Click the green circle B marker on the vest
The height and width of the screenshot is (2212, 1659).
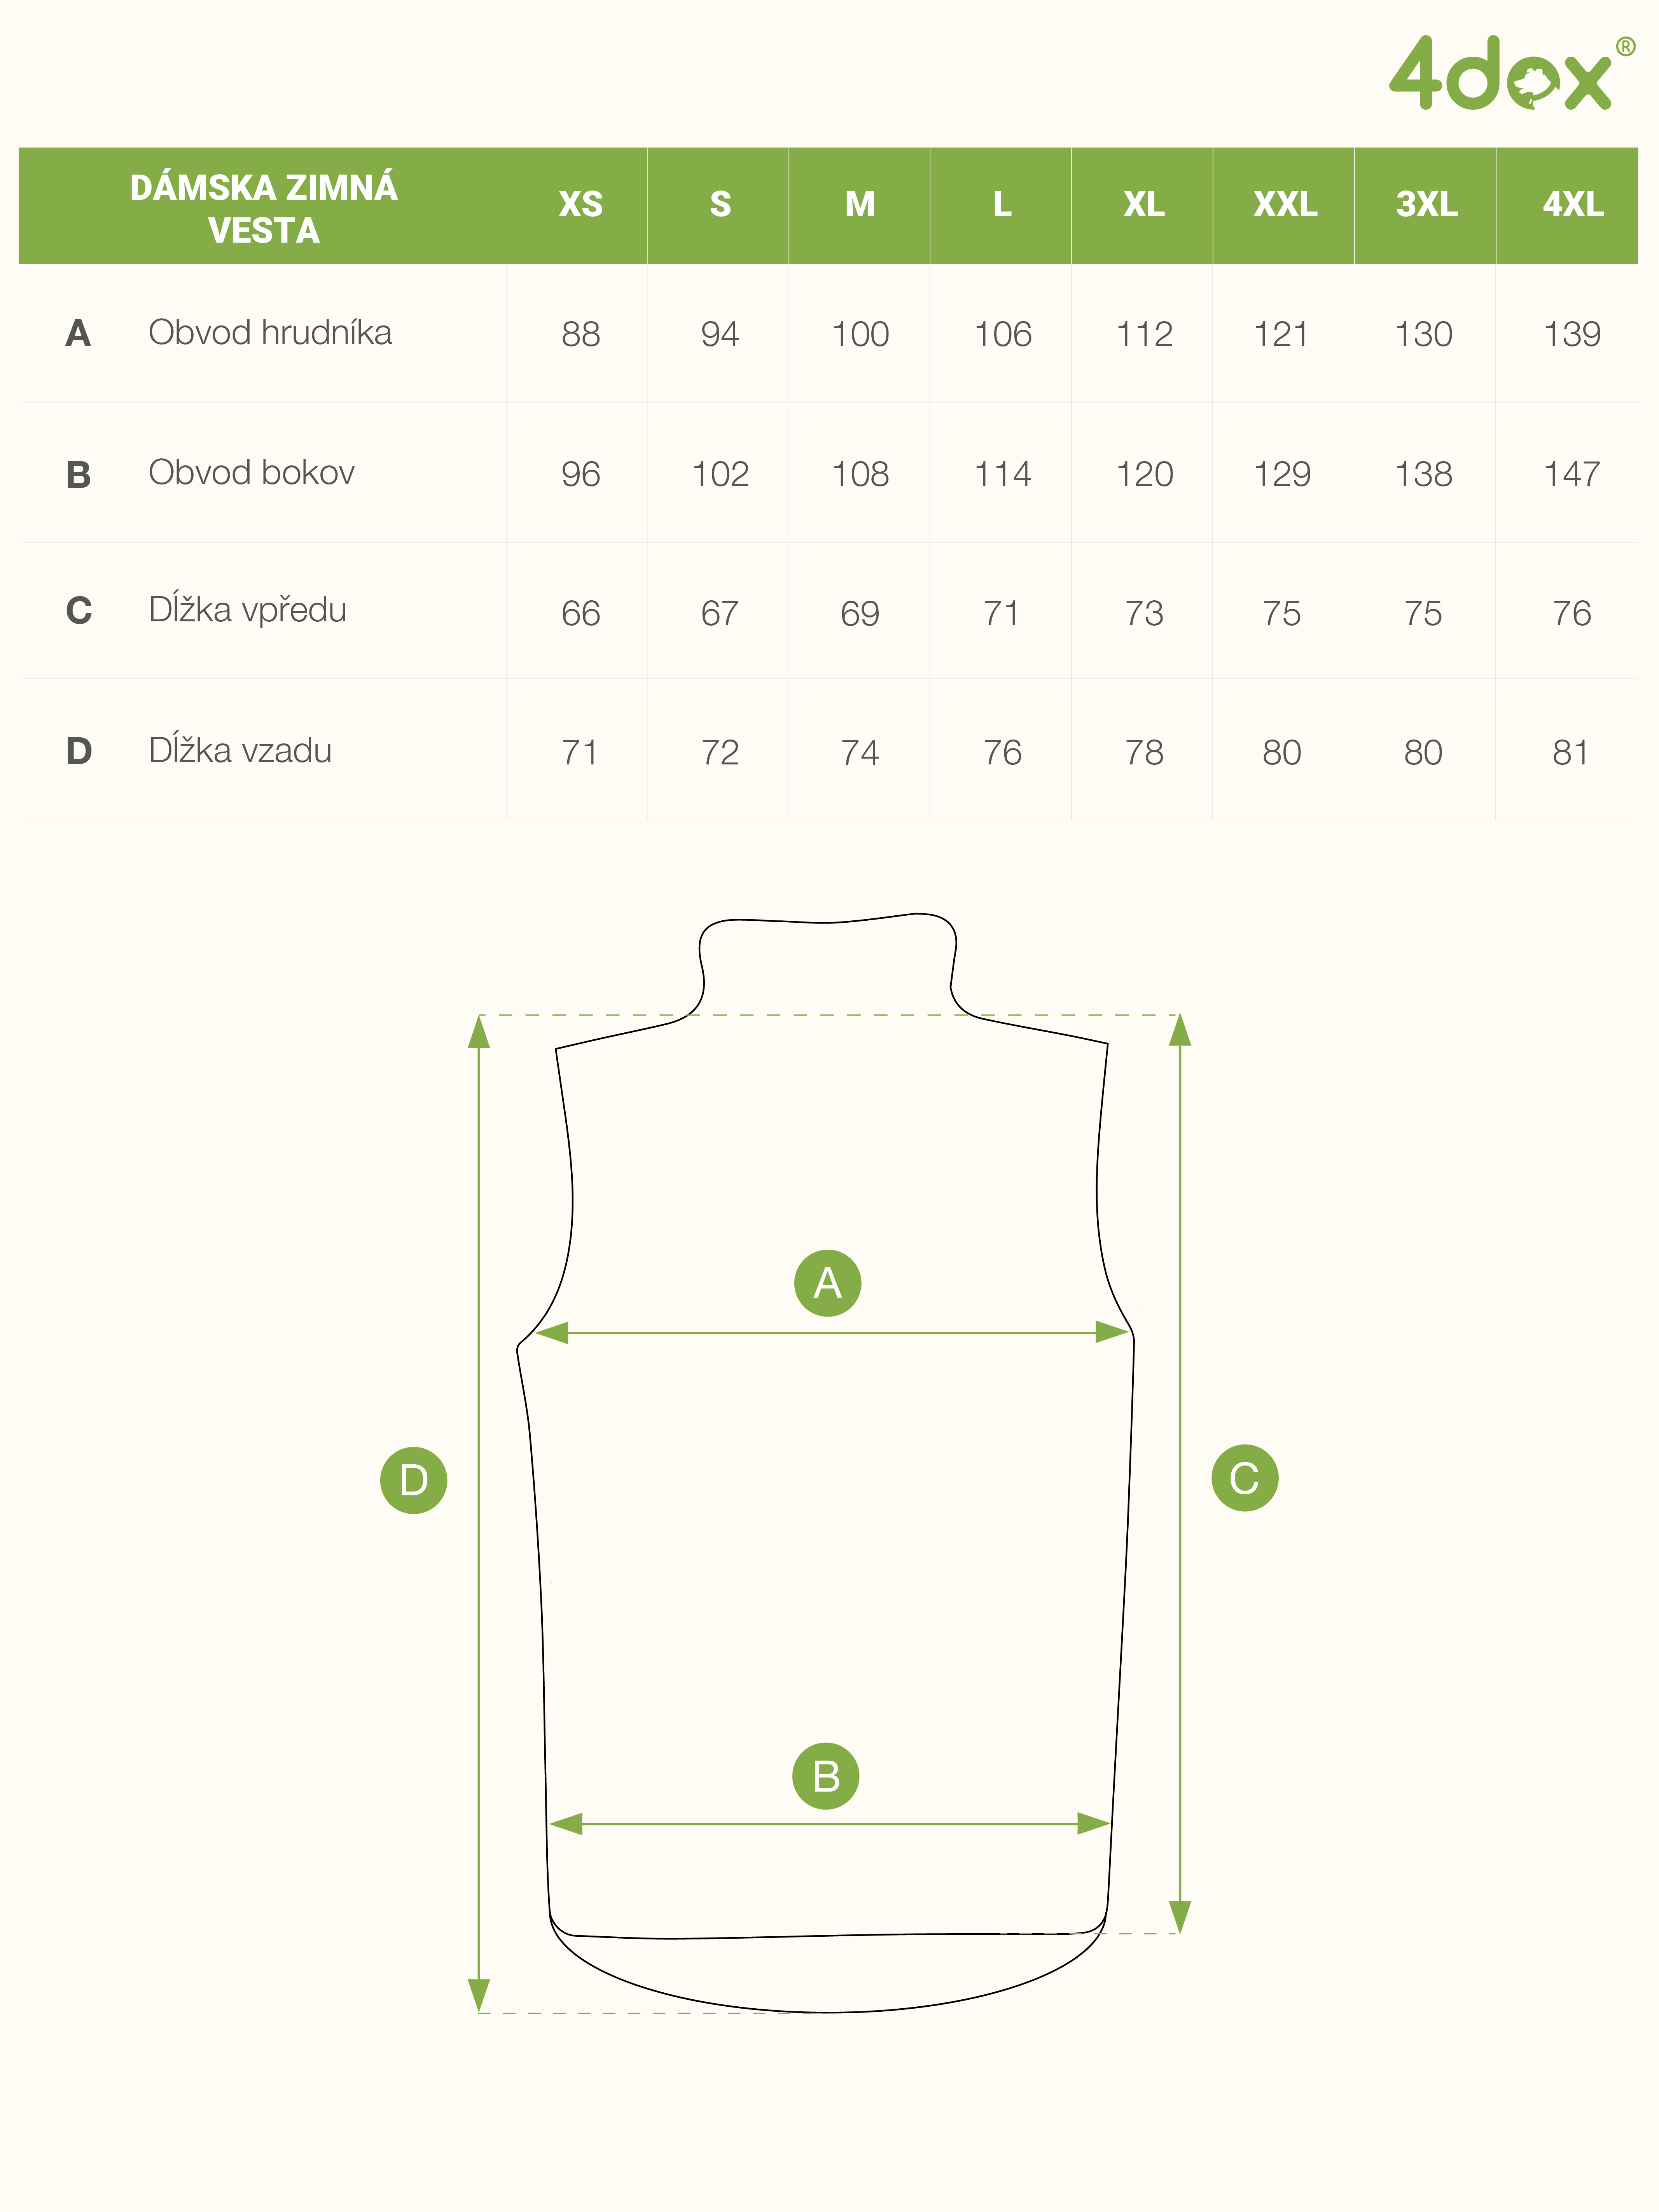pyautogui.click(x=825, y=1776)
